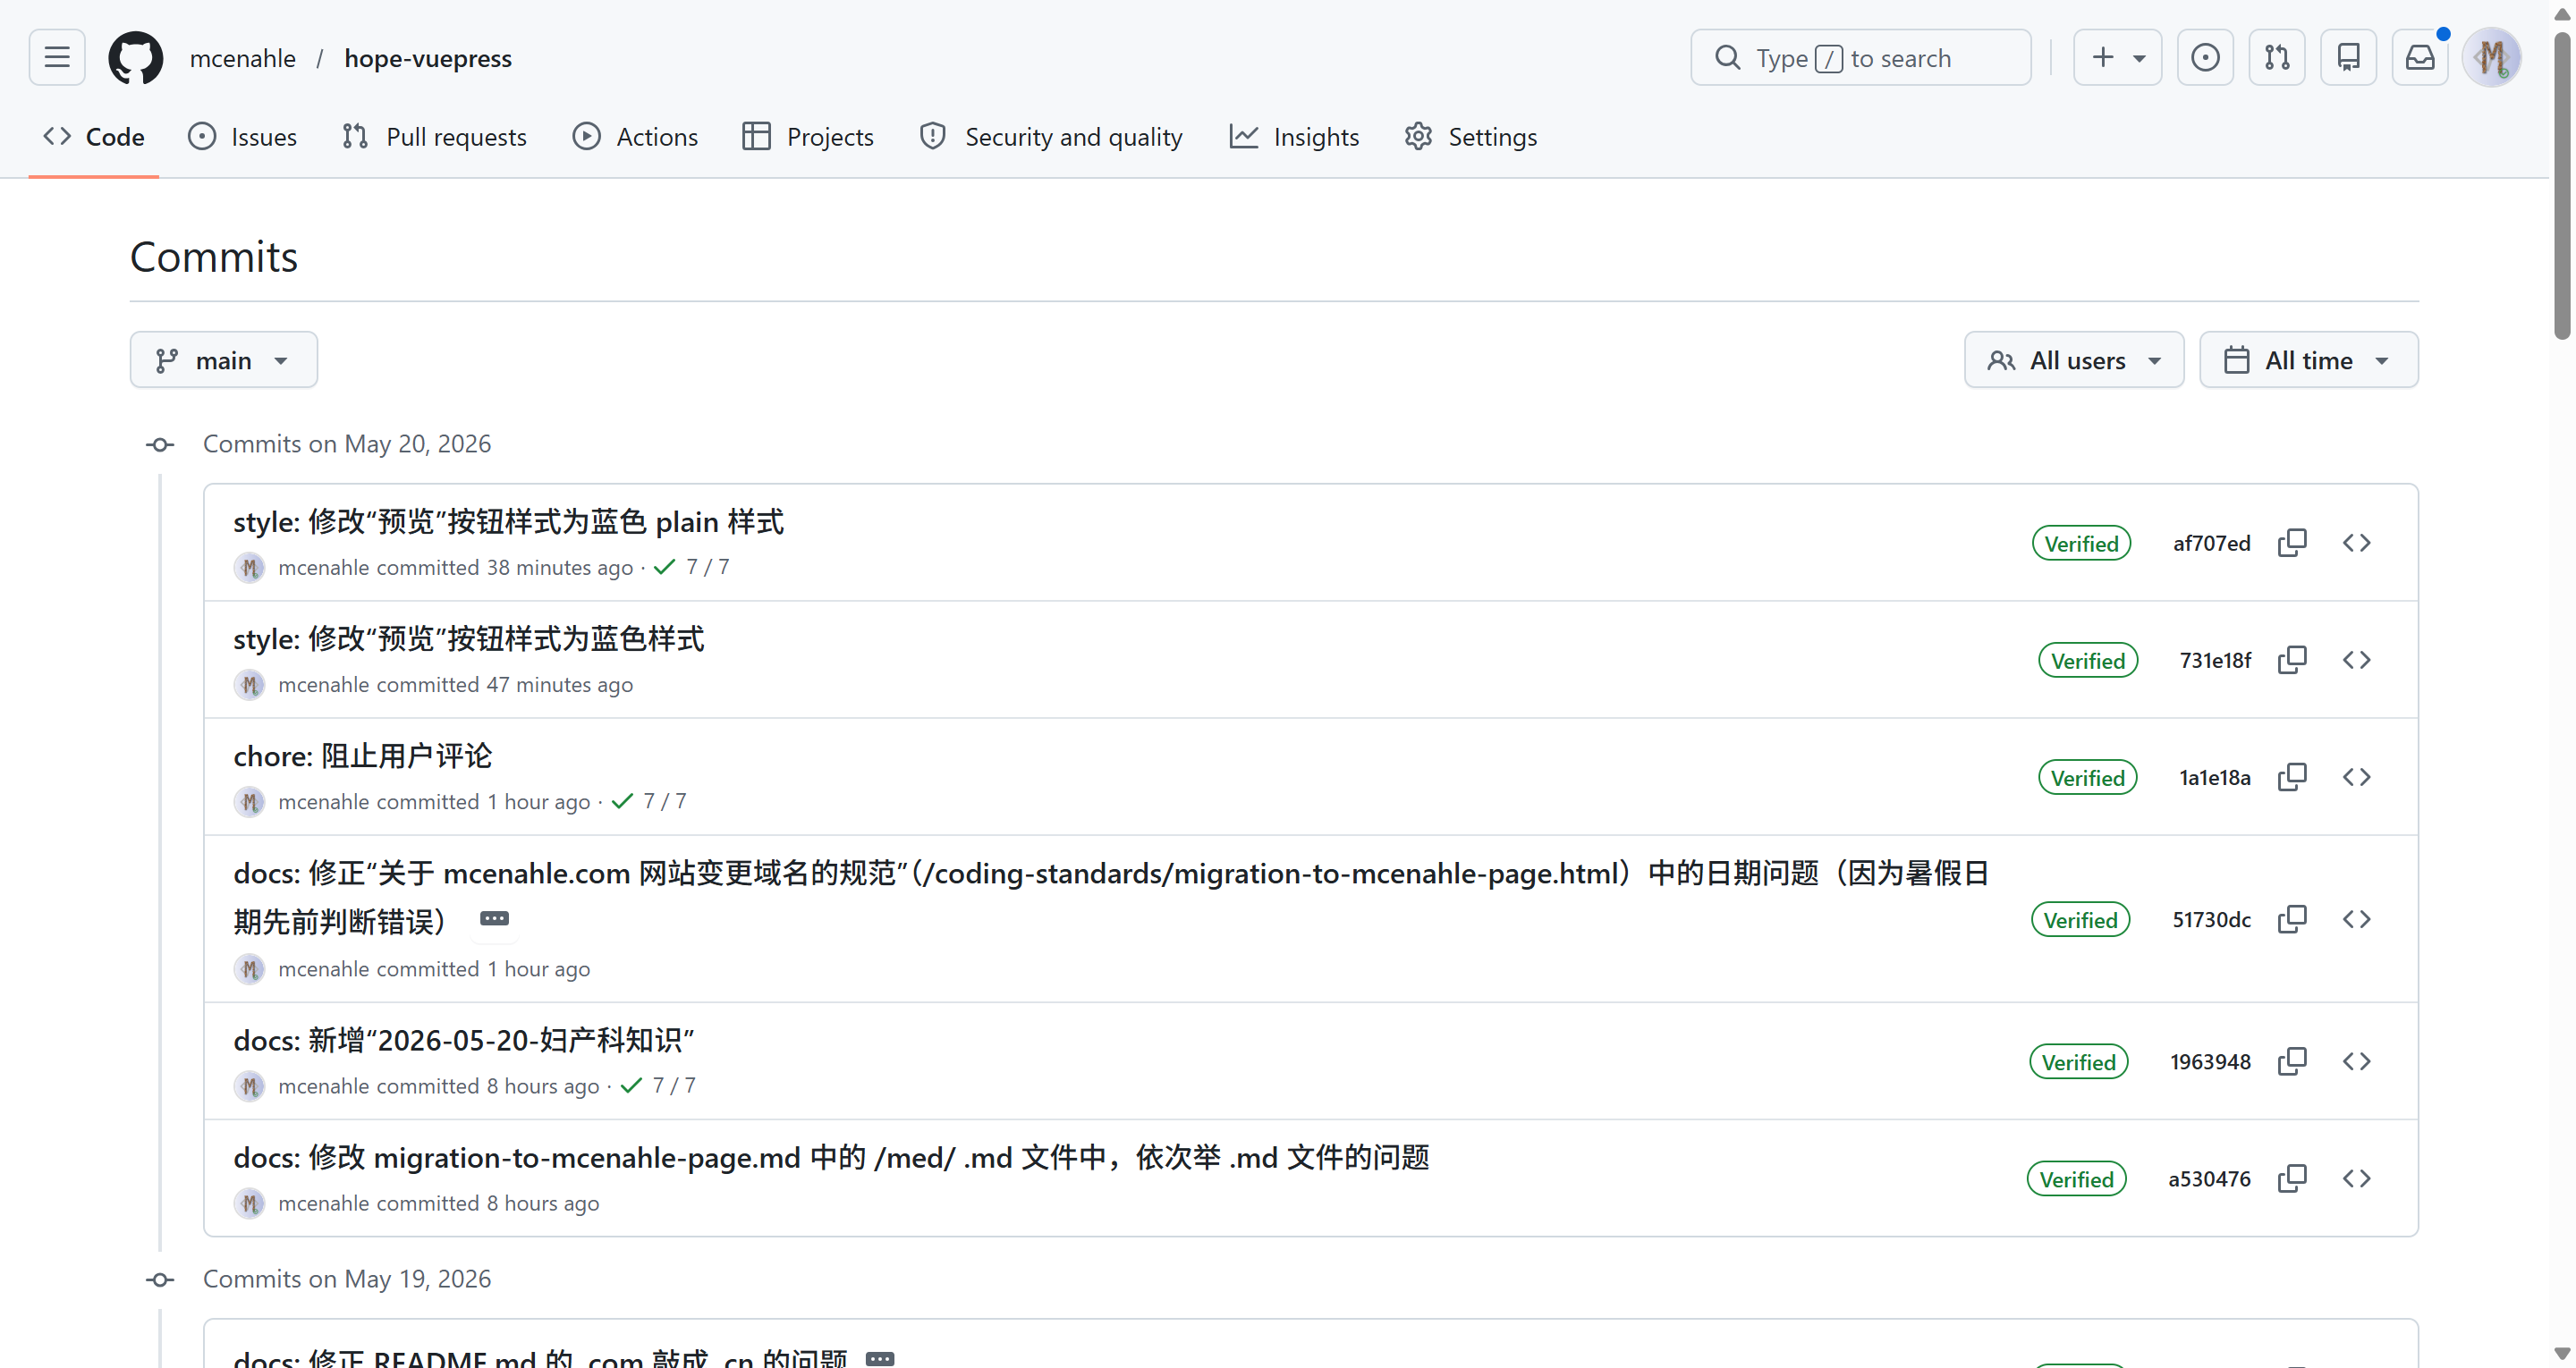The width and height of the screenshot is (2576, 1368).
Task: Copy full SHA for 1a1e18a
Action: pos(2292,777)
